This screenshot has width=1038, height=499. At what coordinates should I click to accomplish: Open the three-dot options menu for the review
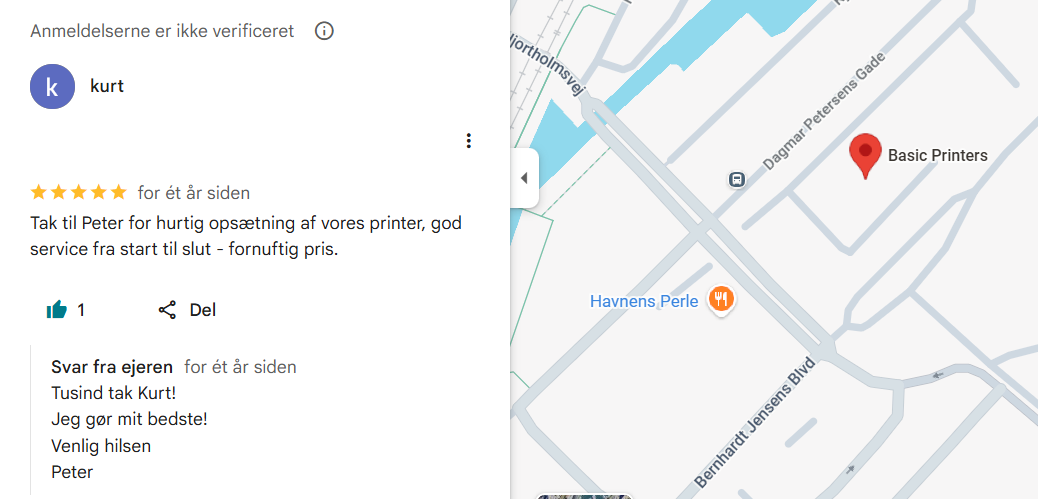click(x=468, y=141)
